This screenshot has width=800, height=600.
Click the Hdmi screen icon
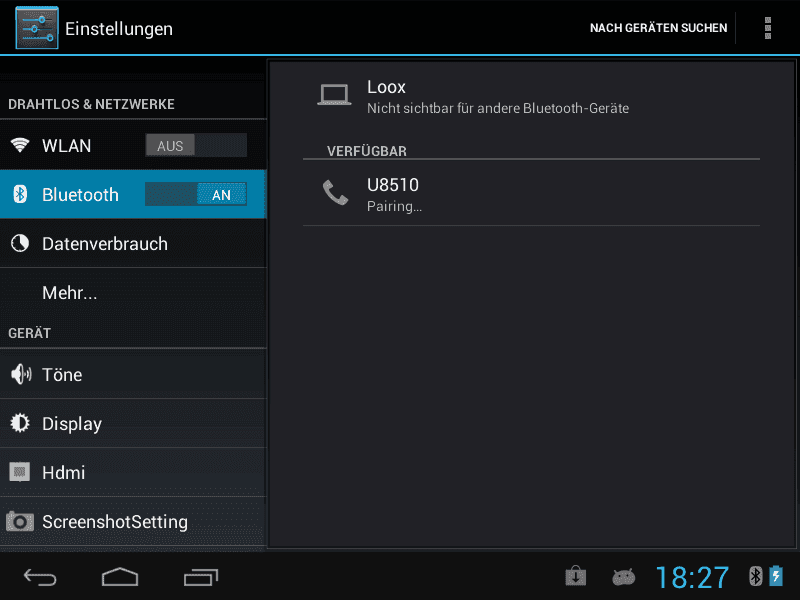tap(20, 472)
